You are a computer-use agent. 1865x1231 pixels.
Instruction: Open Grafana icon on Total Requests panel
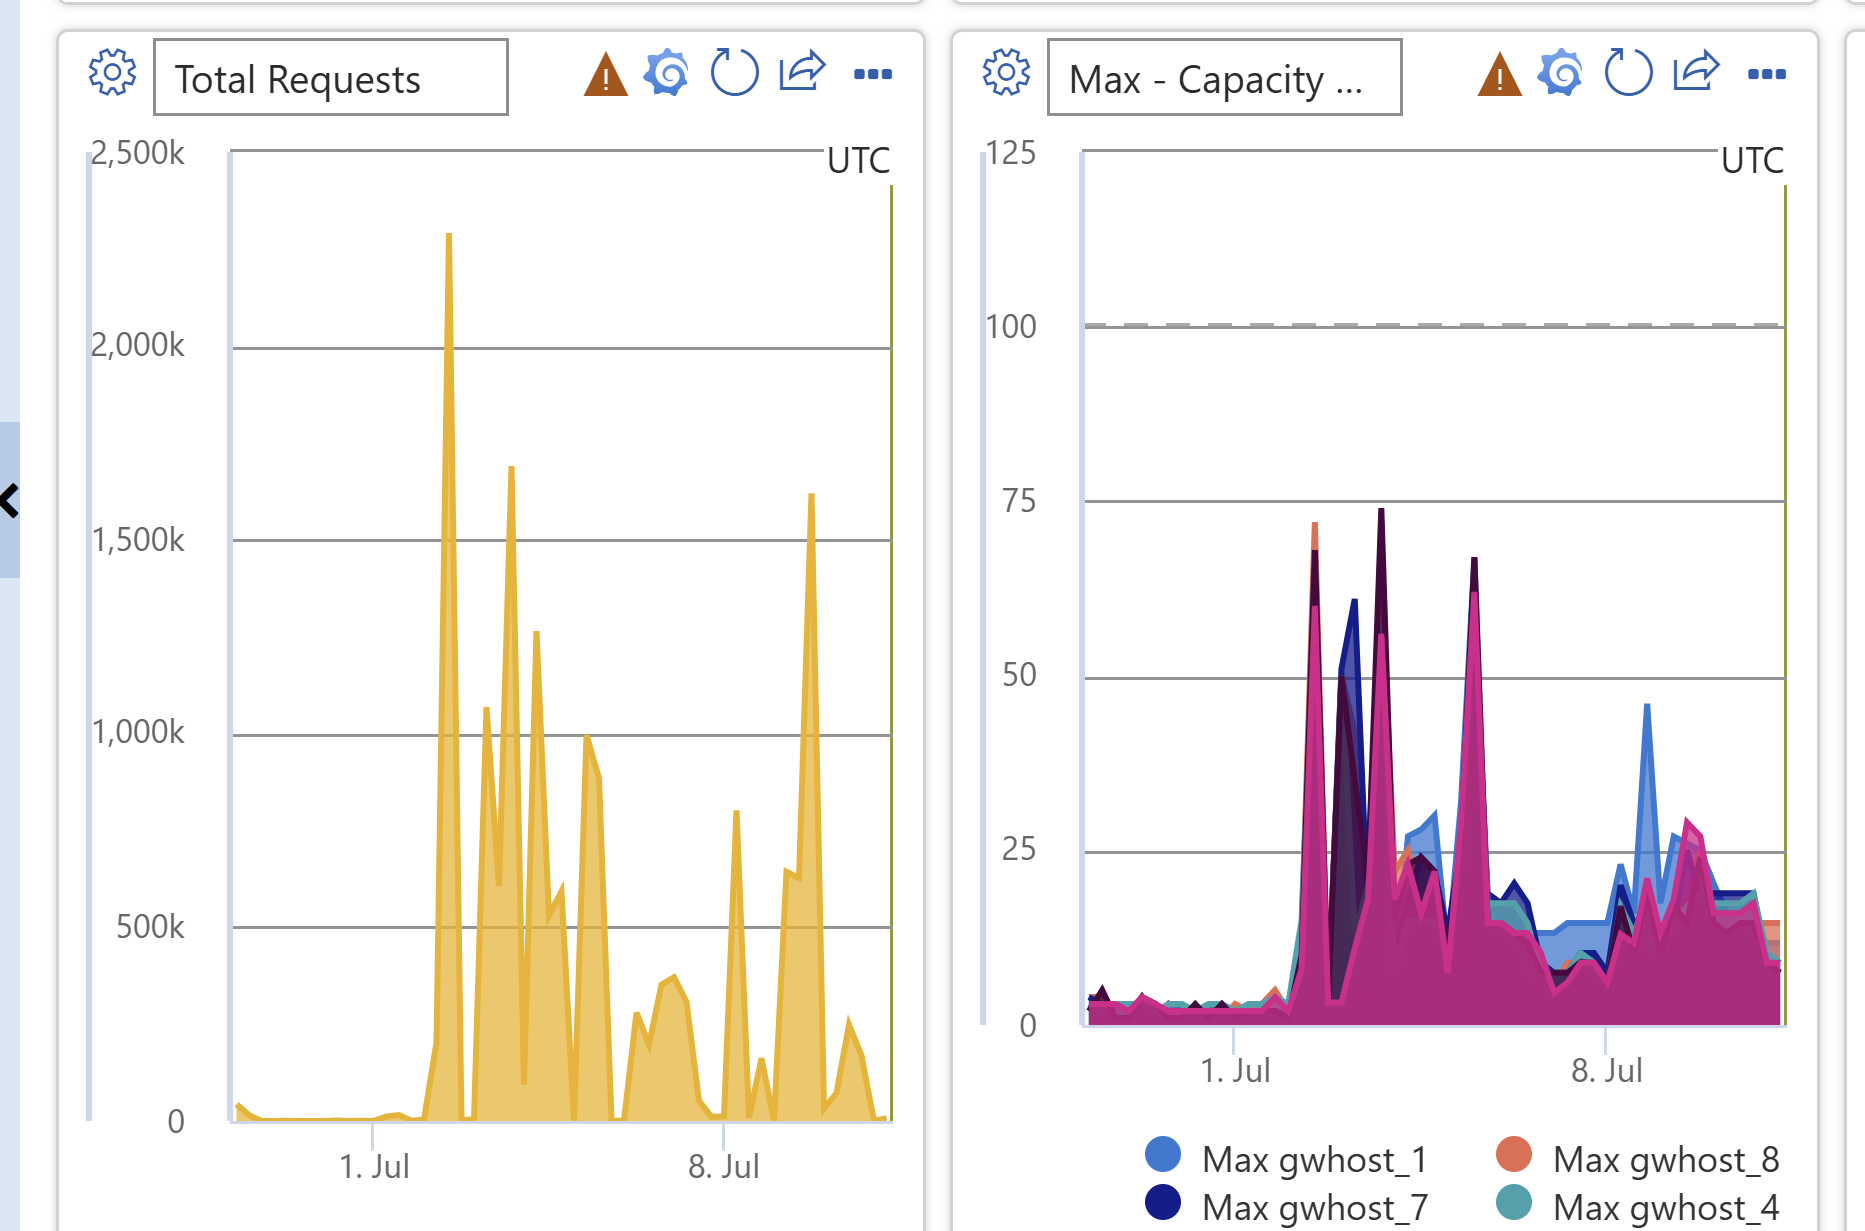(667, 73)
